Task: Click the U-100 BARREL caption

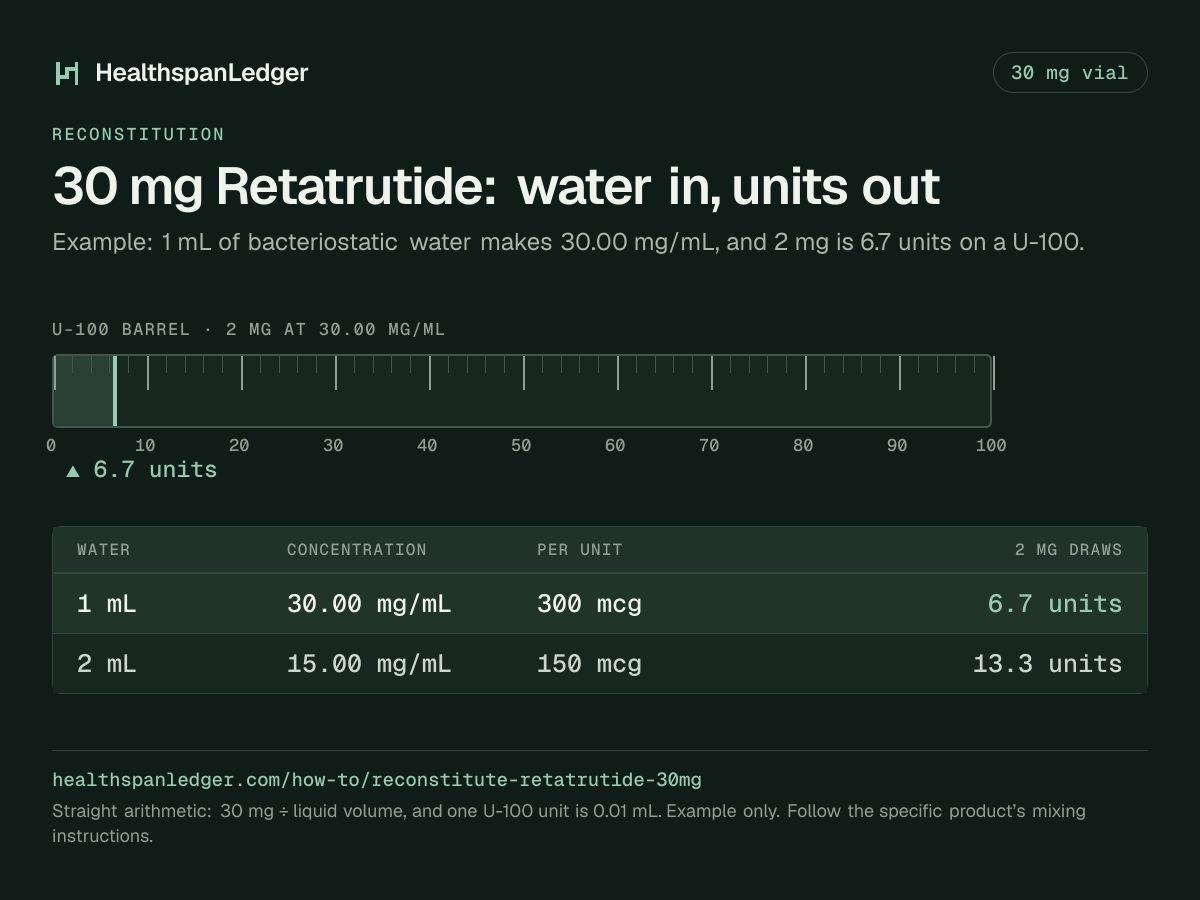Action: pyautogui.click(x=249, y=329)
